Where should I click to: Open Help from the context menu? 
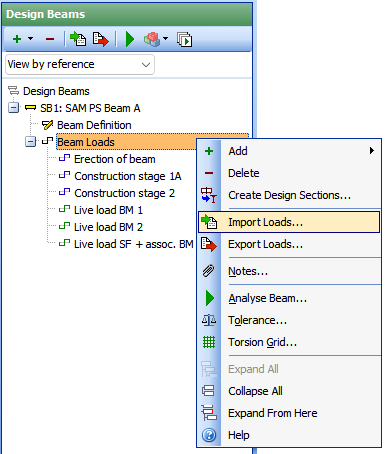[289, 435]
